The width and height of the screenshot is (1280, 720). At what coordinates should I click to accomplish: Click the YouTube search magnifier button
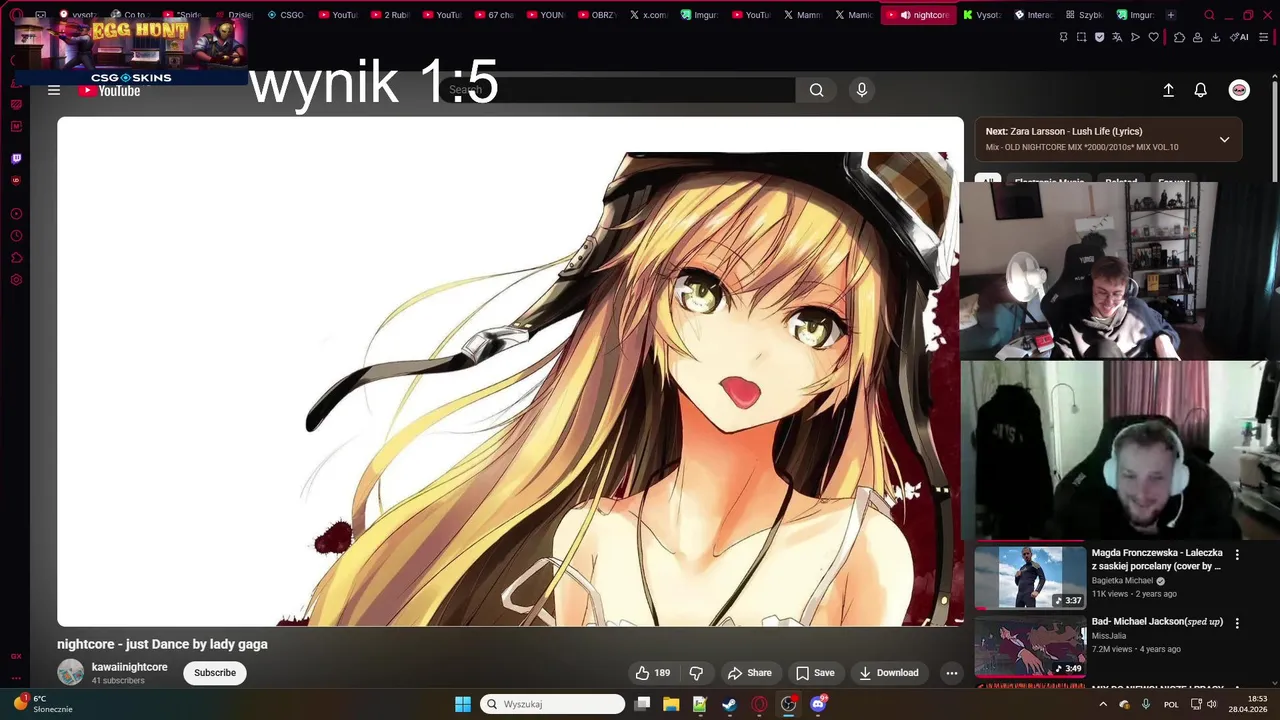click(x=817, y=90)
